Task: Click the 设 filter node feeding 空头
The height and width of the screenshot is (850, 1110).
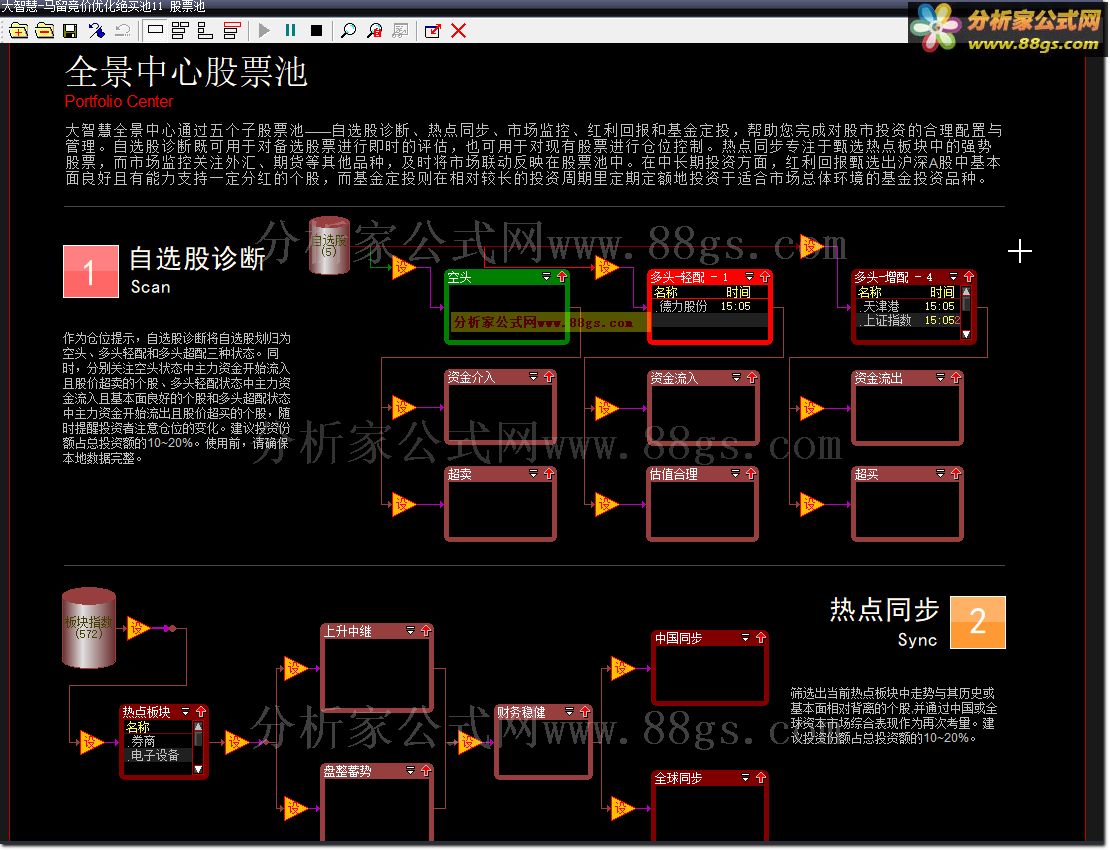Action: [x=403, y=268]
